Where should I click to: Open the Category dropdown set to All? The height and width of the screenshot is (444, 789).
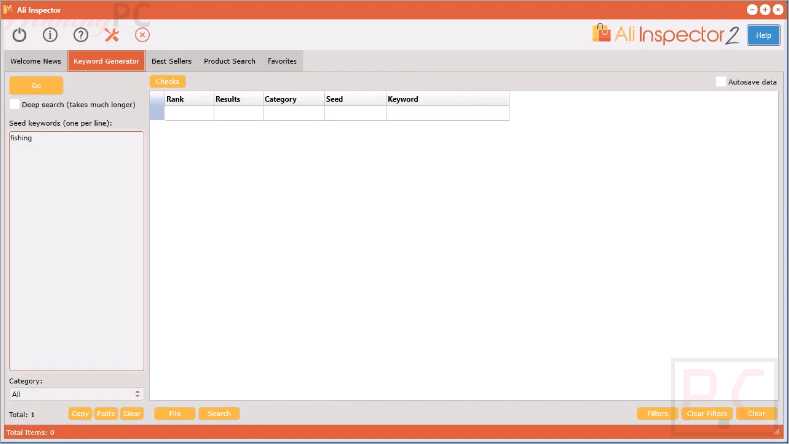[x=76, y=394]
